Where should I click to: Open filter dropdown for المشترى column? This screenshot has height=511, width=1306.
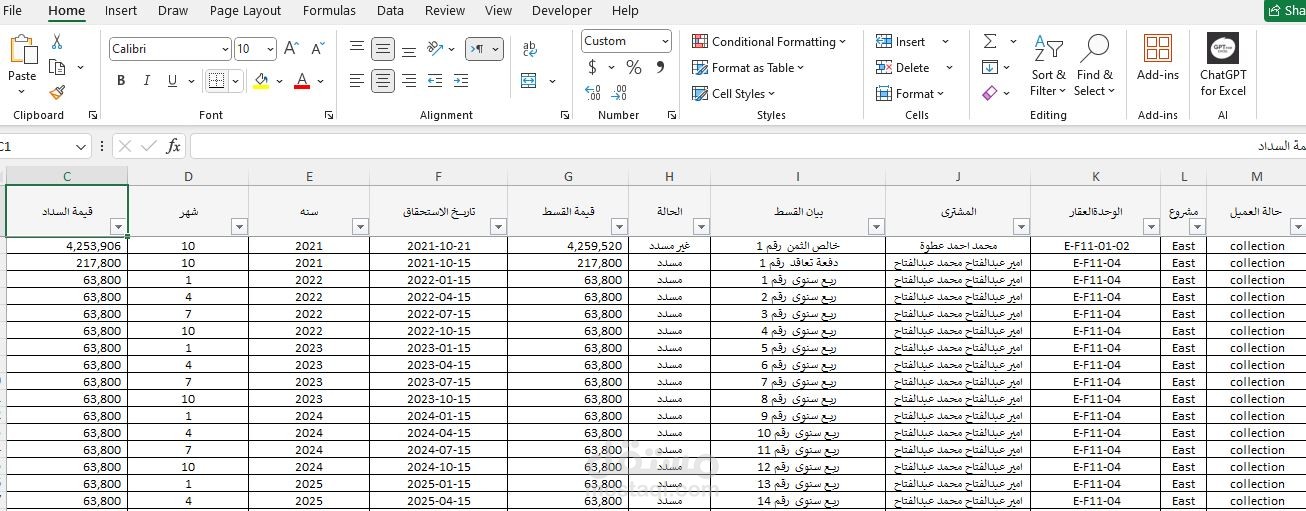pos(1021,227)
